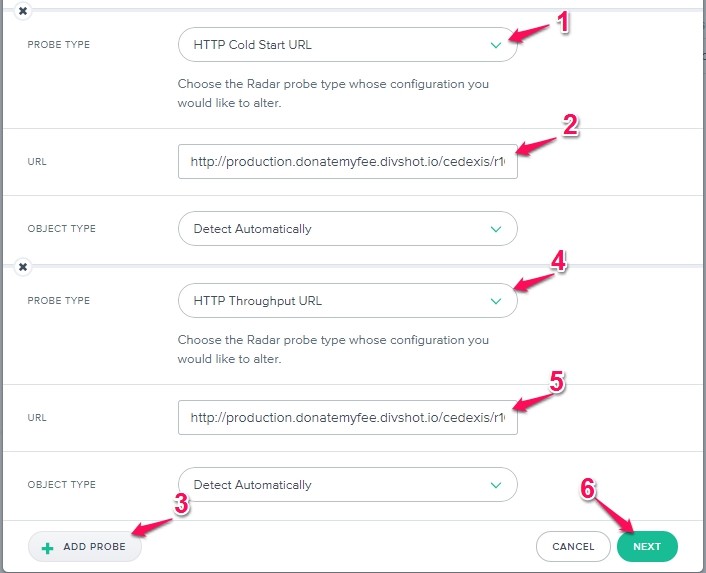Click the red annotation number 2
706x573 pixels.
pos(570,125)
